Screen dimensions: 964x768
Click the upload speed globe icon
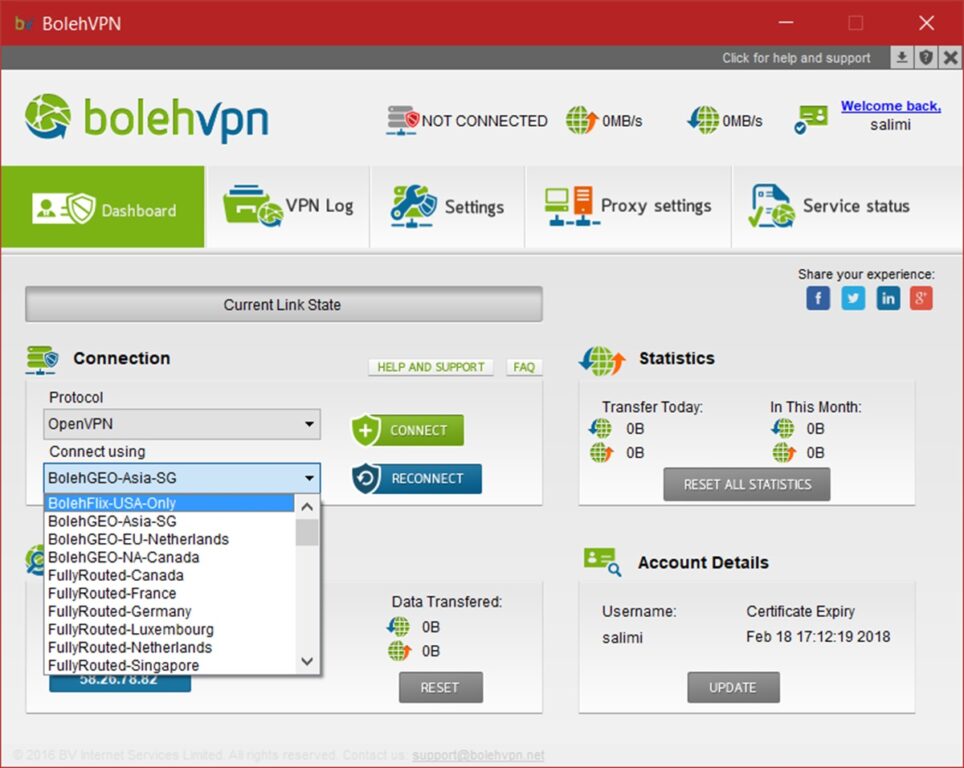click(582, 119)
